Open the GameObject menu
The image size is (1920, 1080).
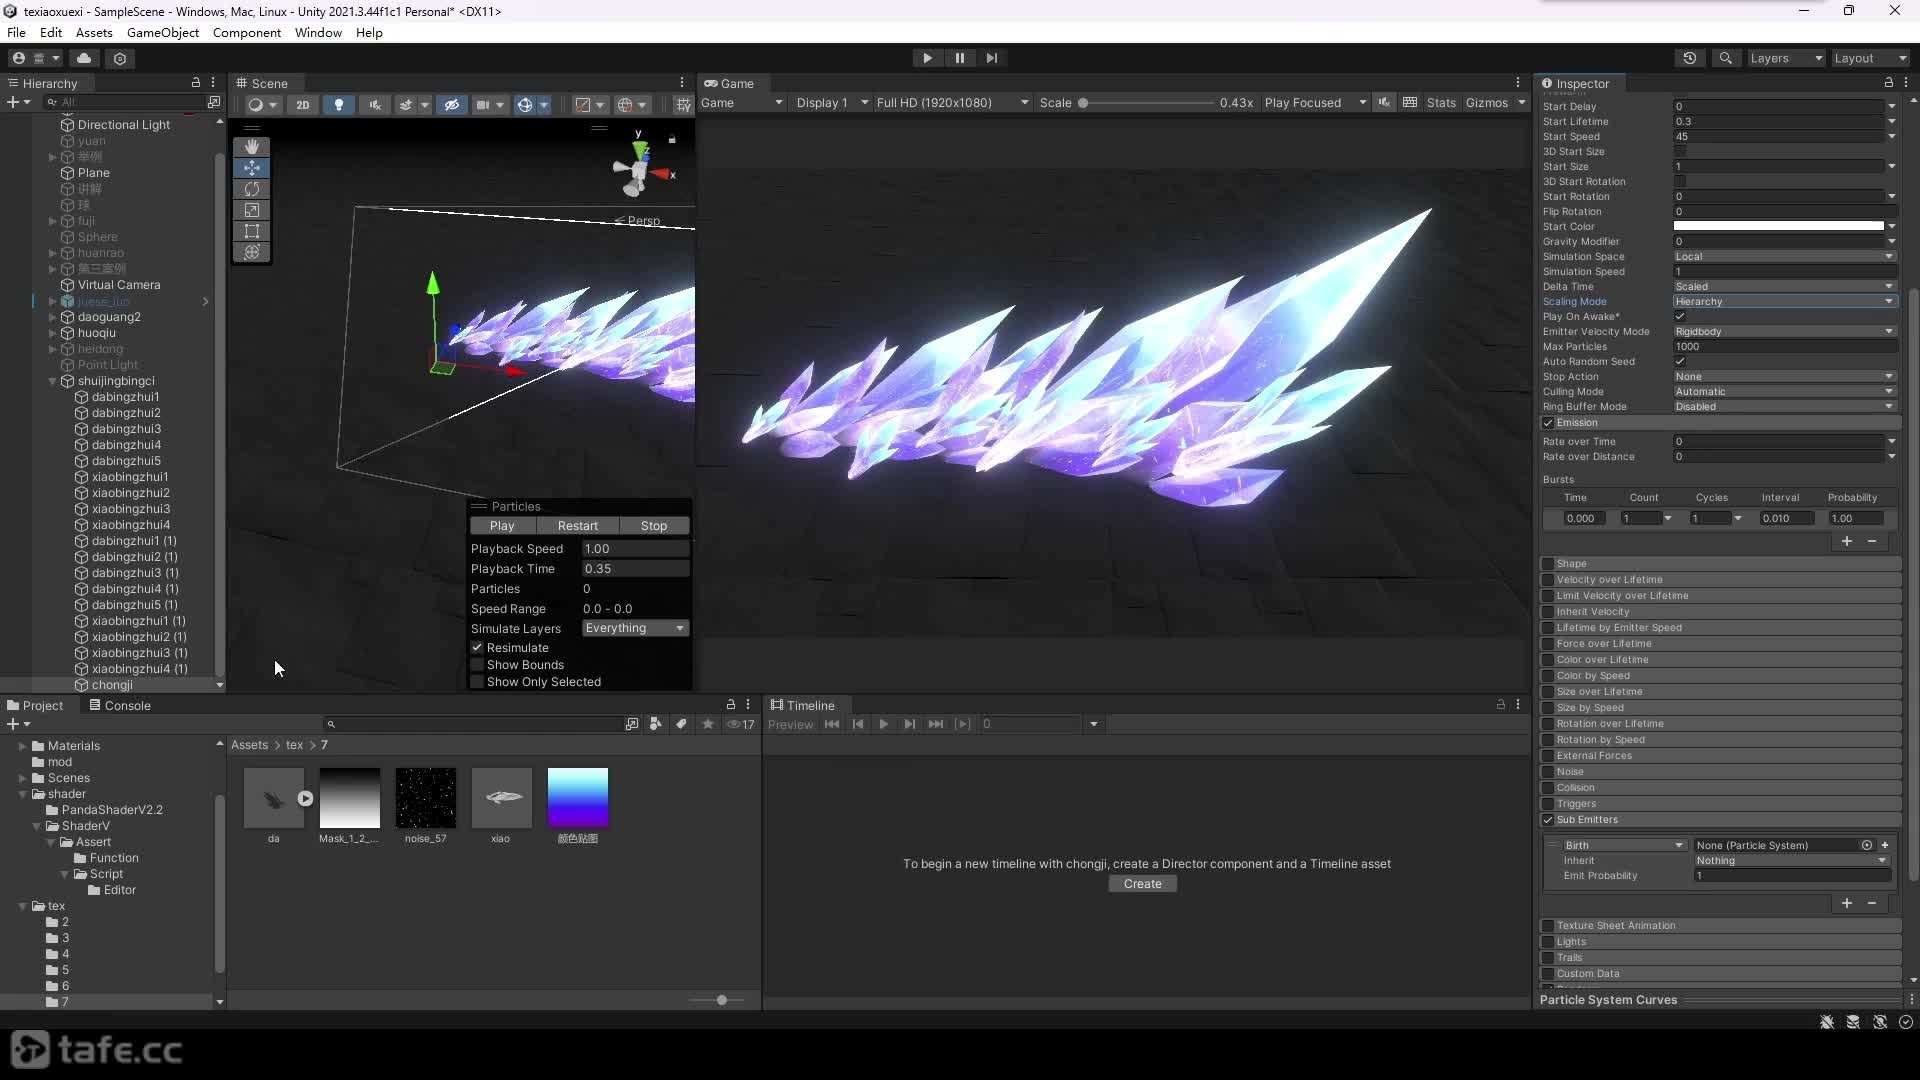[x=163, y=32]
